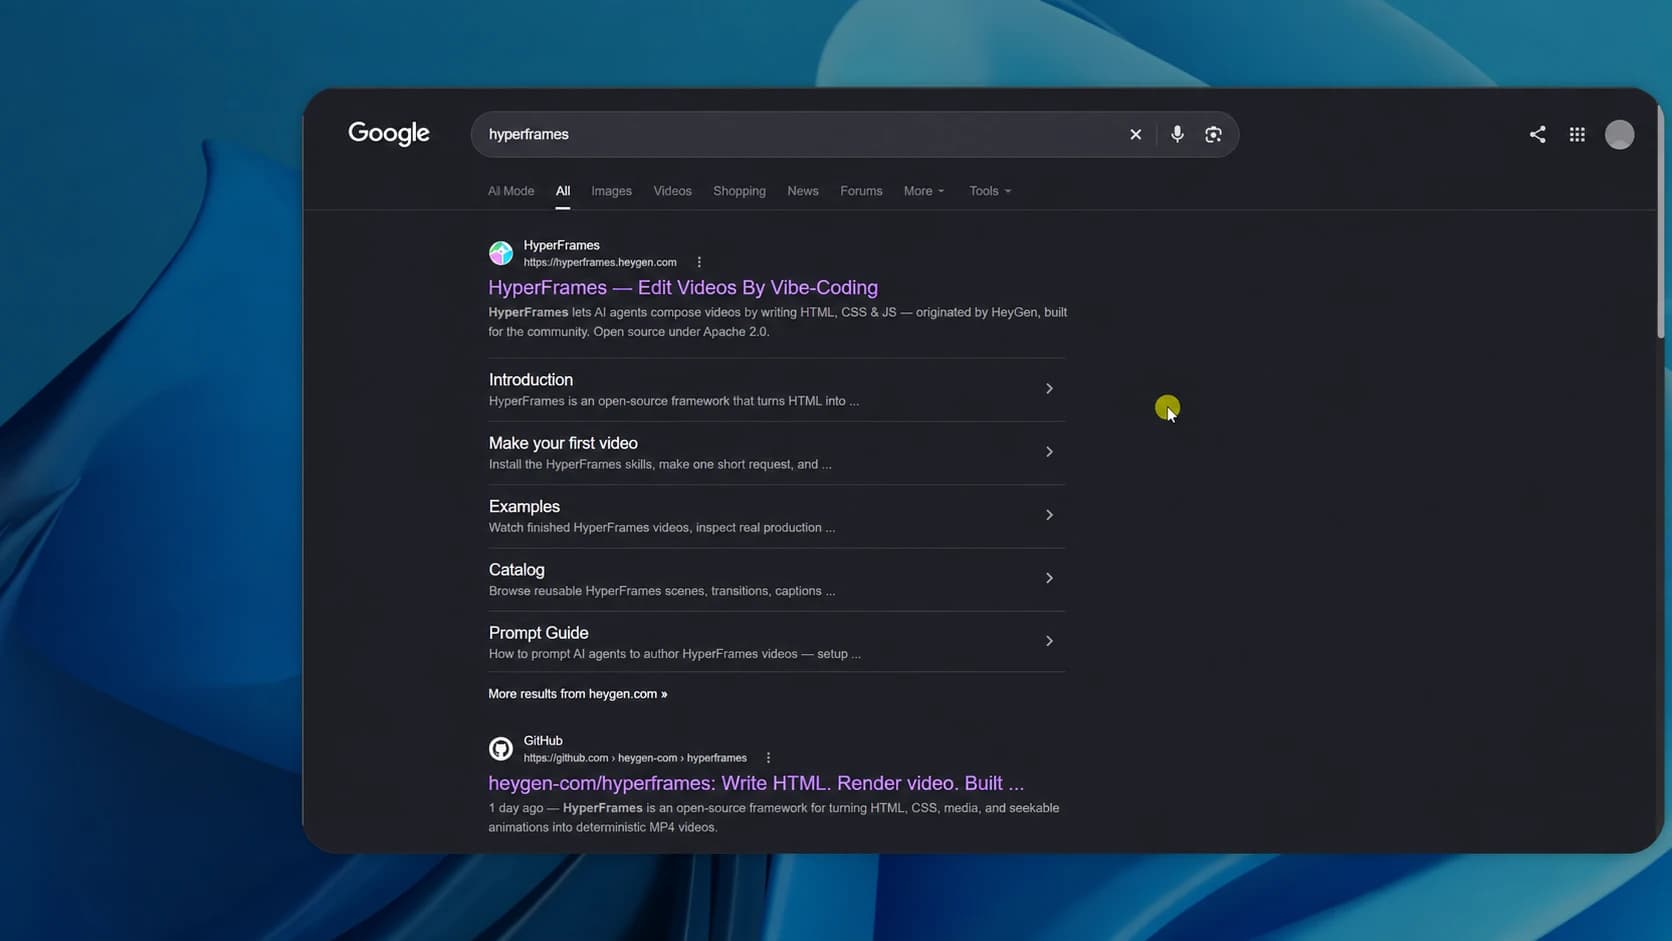Open three-dot menu next to hyperframes.heygen.com
The image size is (1672, 941).
tap(699, 262)
